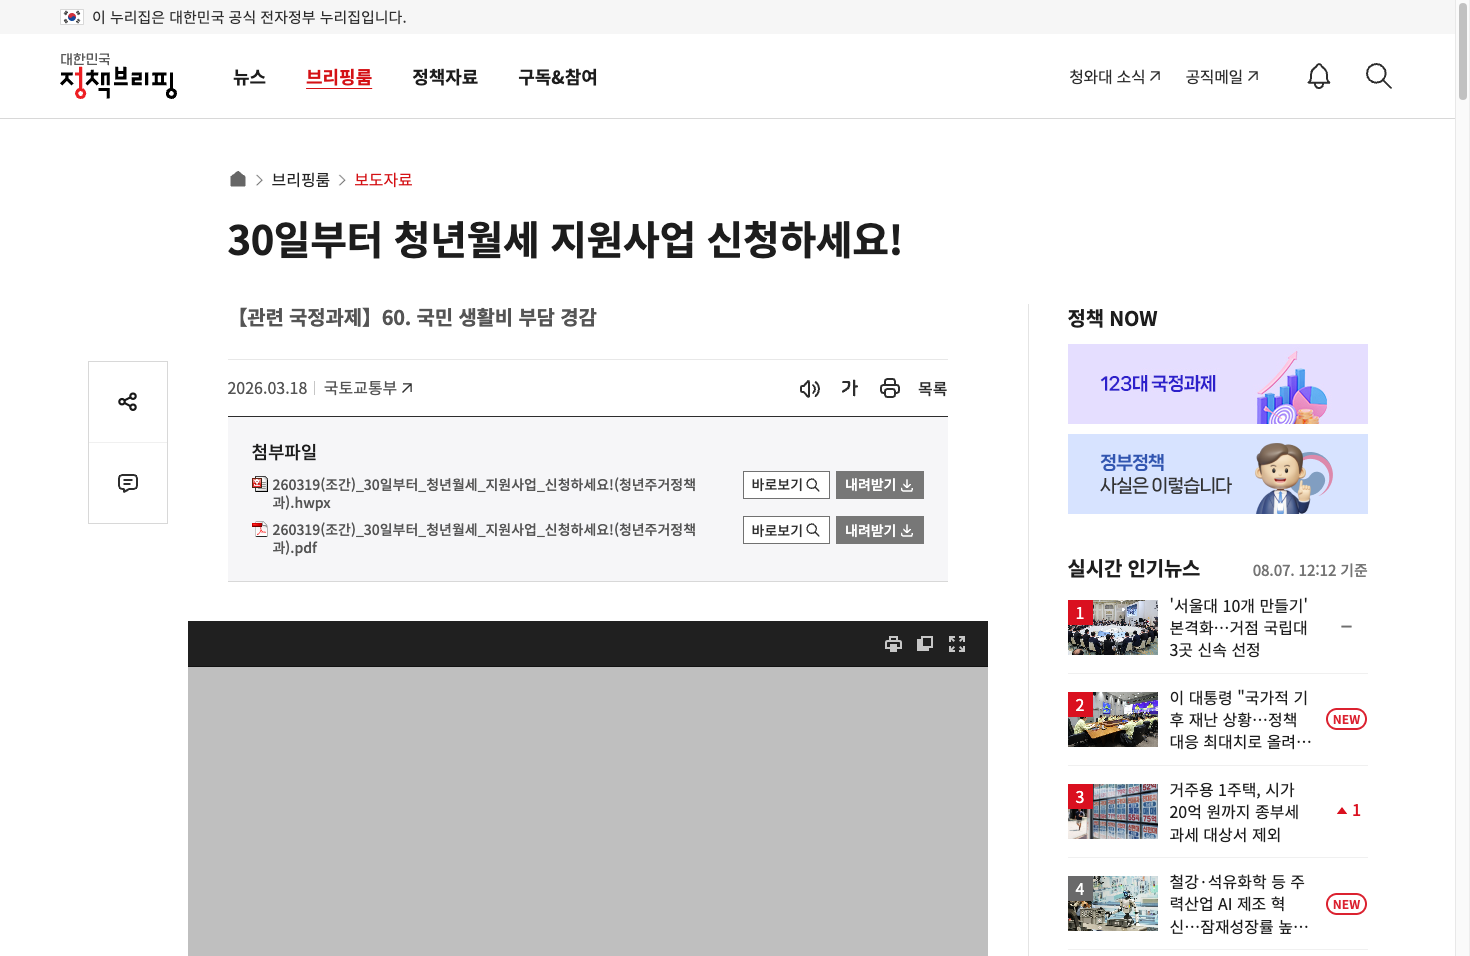Screen dimensions: 1470x956
Task: Activate the text-to-speech speaker icon
Action: (x=810, y=388)
